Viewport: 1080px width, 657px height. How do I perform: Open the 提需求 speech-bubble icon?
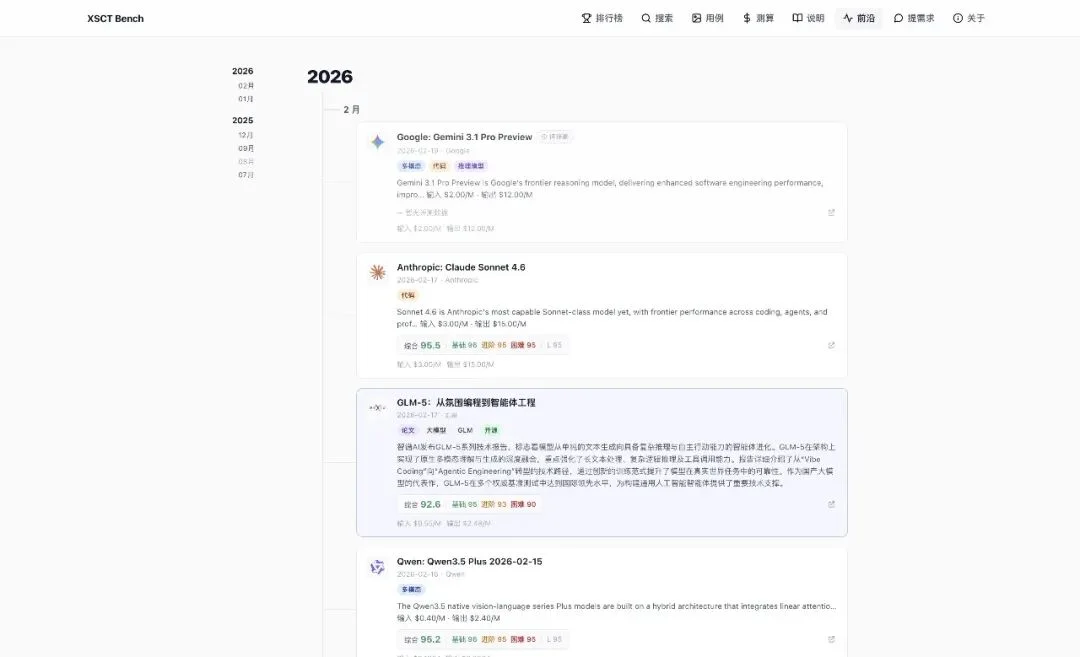pyautogui.click(x=900, y=17)
